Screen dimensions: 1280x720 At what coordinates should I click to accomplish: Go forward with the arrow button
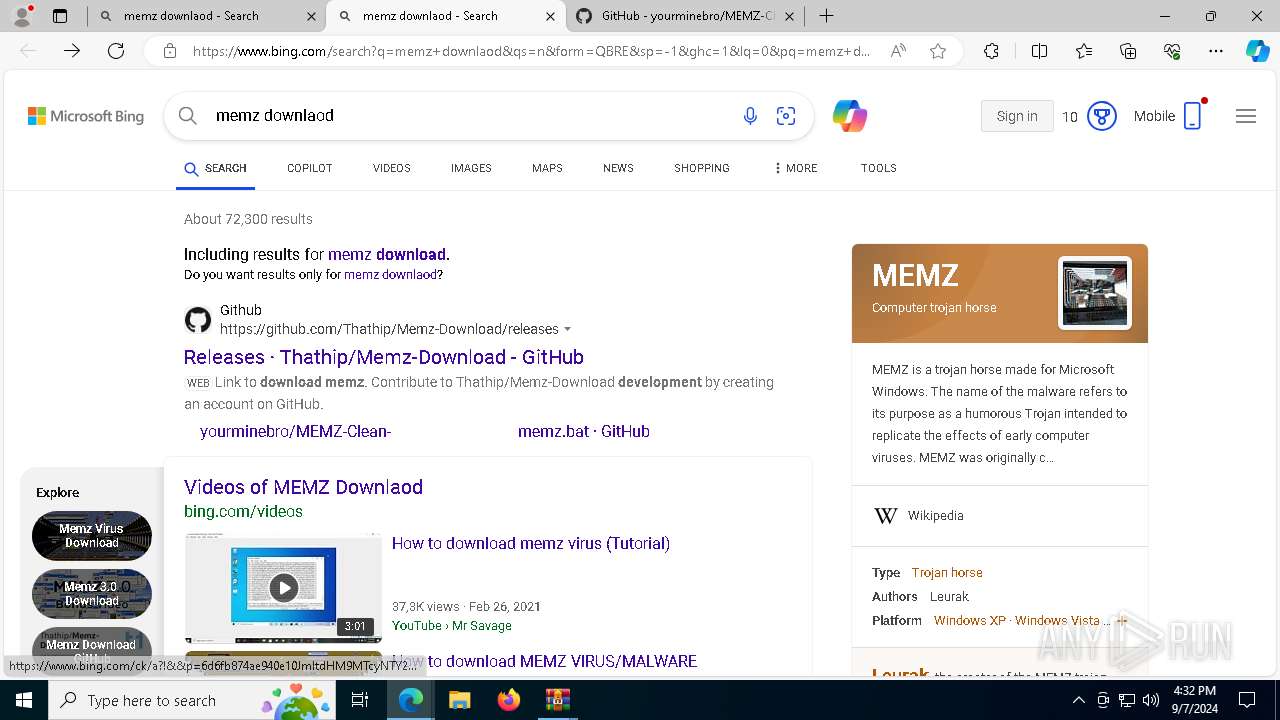72,51
